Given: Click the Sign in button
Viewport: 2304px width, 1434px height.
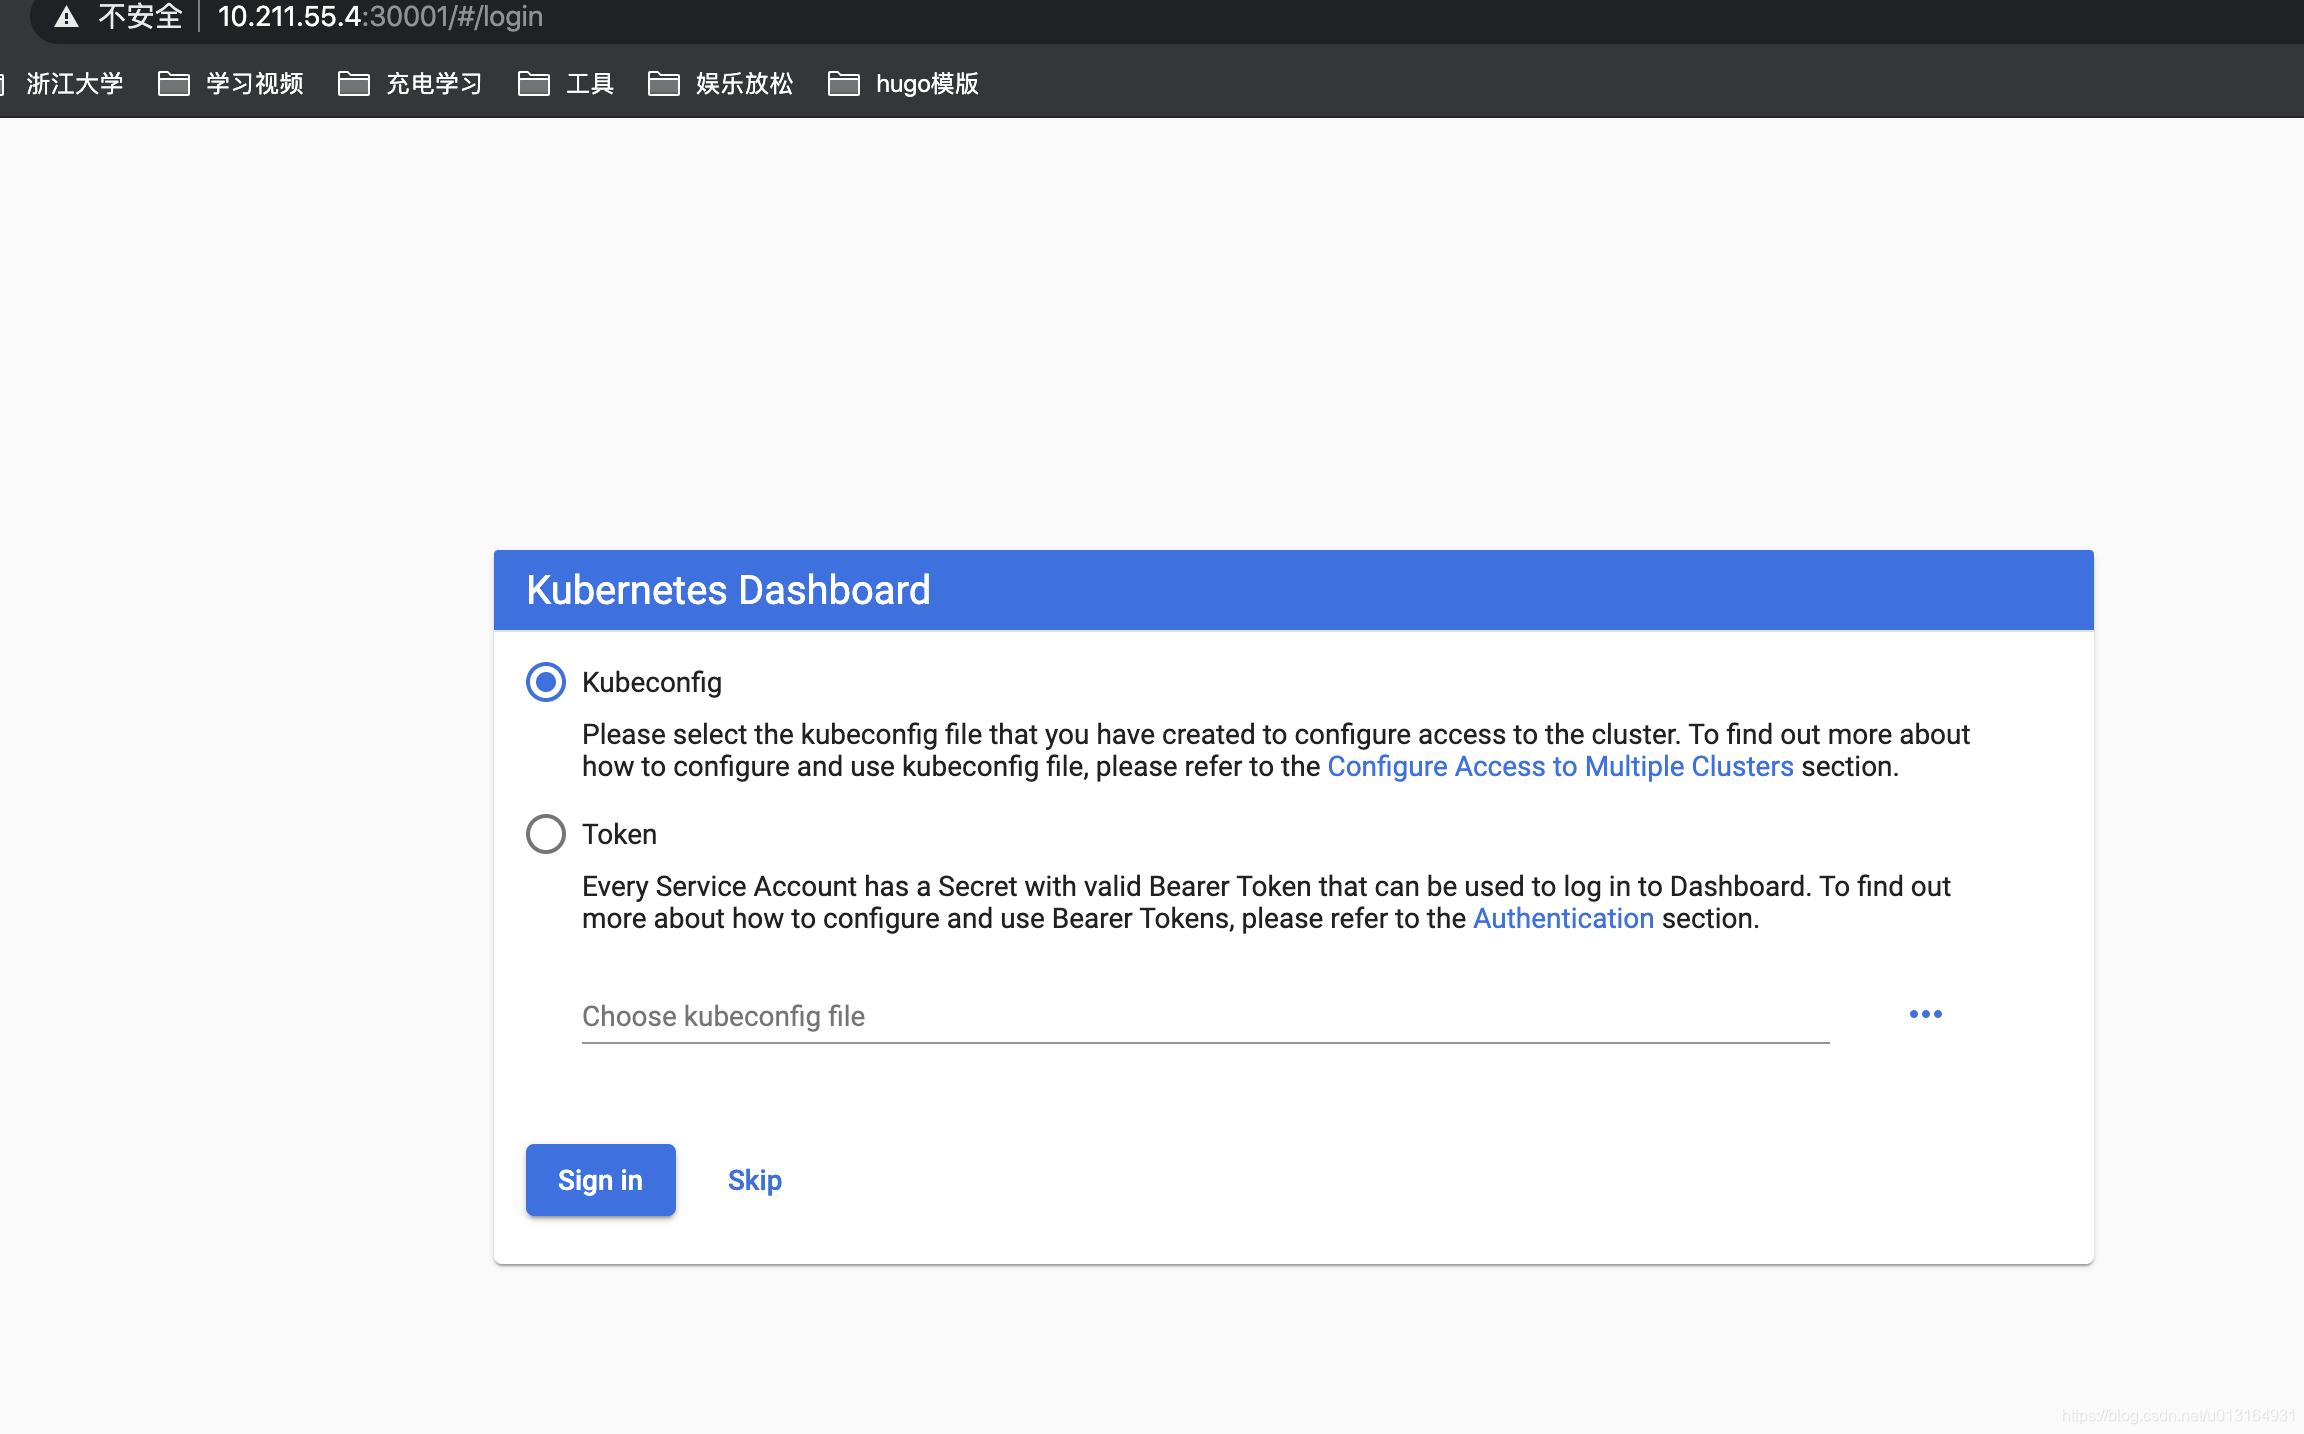Looking at the screenshot, I should point(600,1179).
